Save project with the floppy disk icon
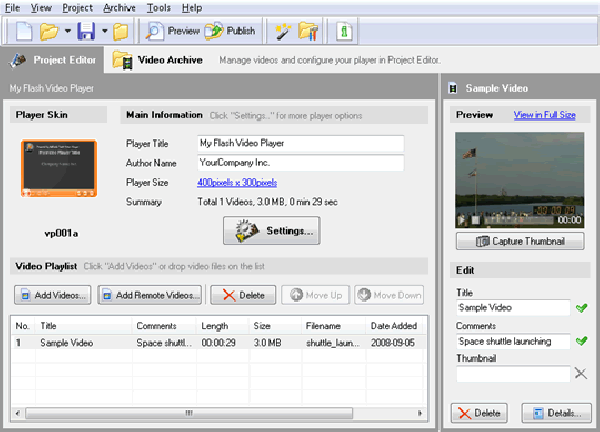Image resolution: width=600 pixels, height=432 pixels. pyautogui.click(x=86, y=31)
